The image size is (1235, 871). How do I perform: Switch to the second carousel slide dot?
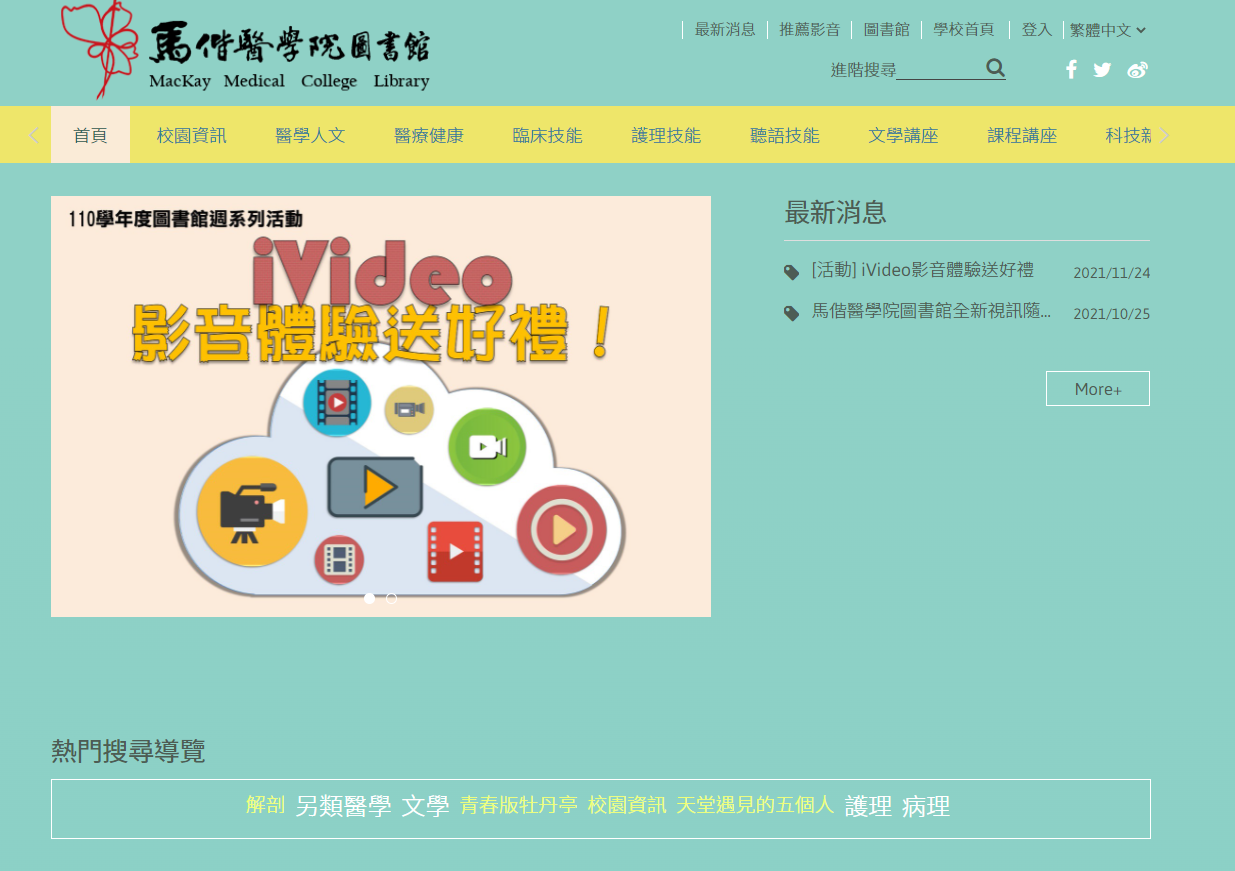[x=392, y=598]
